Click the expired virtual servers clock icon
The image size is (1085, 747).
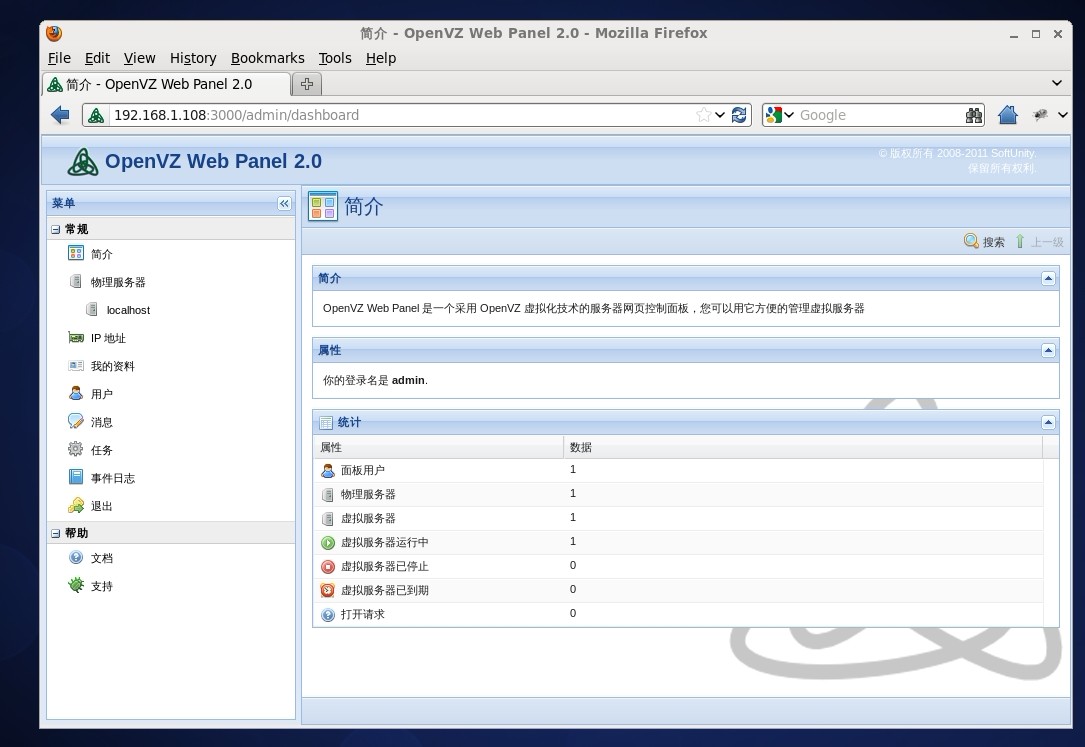(328, 591)
